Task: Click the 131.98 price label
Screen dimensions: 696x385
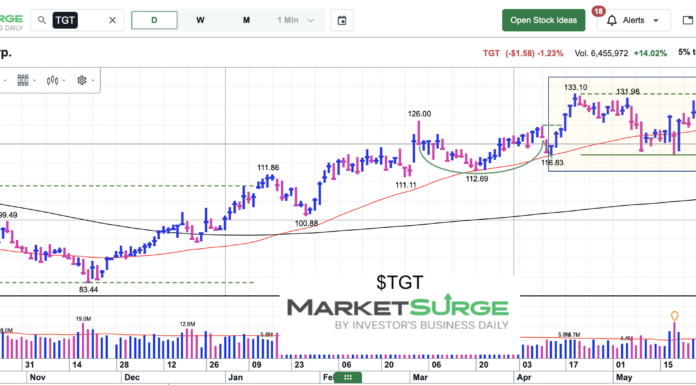Action: pyautogui.click(x=628, y=91)
